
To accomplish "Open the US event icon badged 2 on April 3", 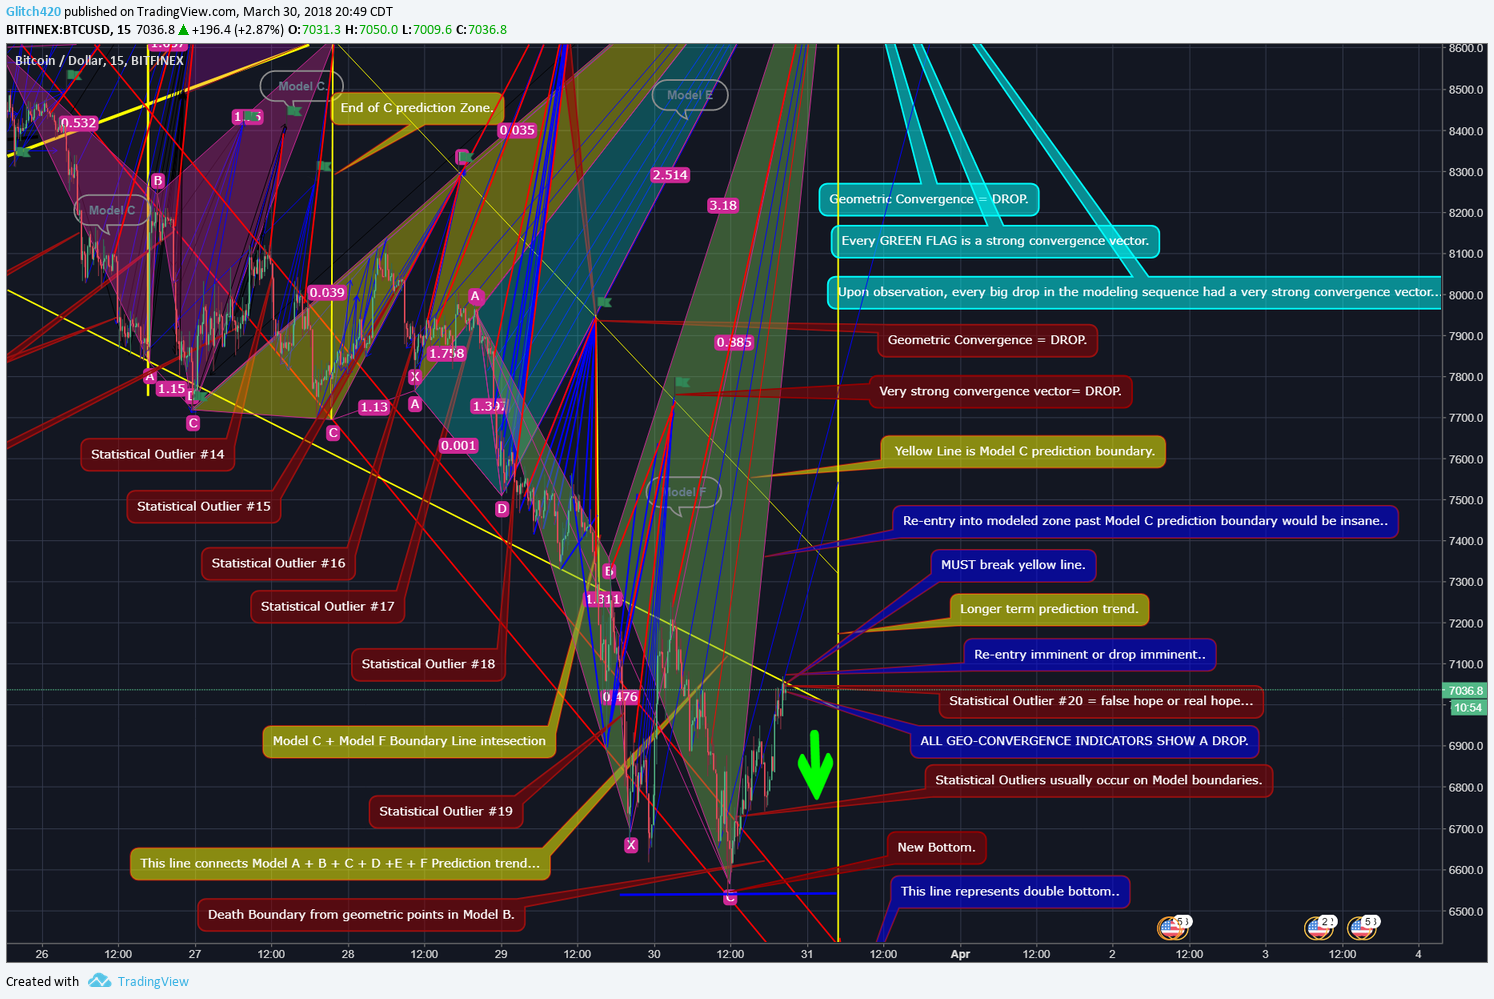I will [x=1319, y=928].
